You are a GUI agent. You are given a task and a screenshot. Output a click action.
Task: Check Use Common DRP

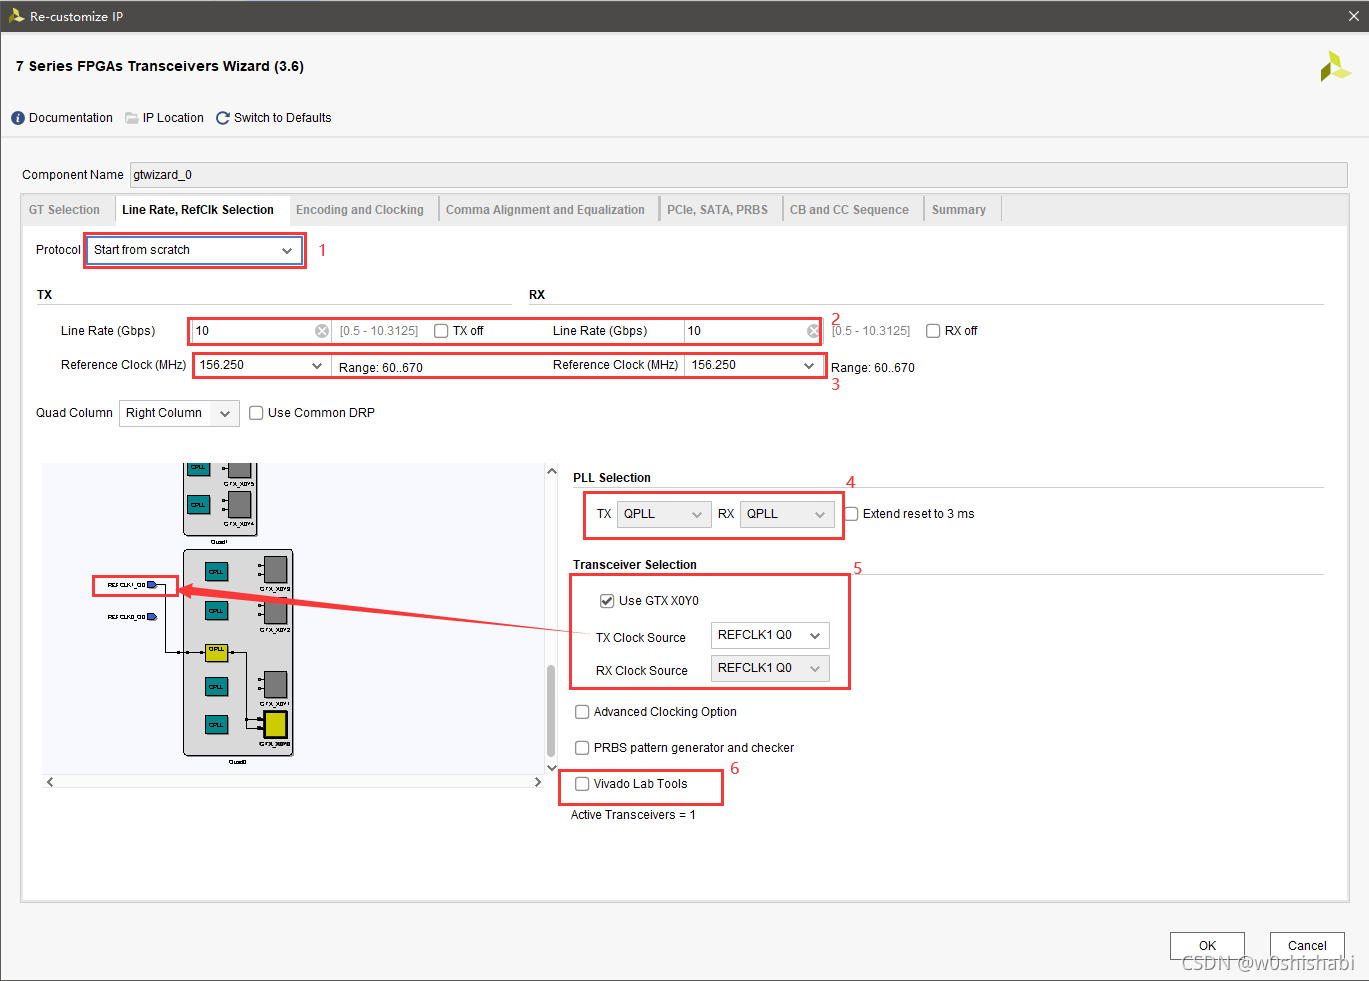pos(256,413)
